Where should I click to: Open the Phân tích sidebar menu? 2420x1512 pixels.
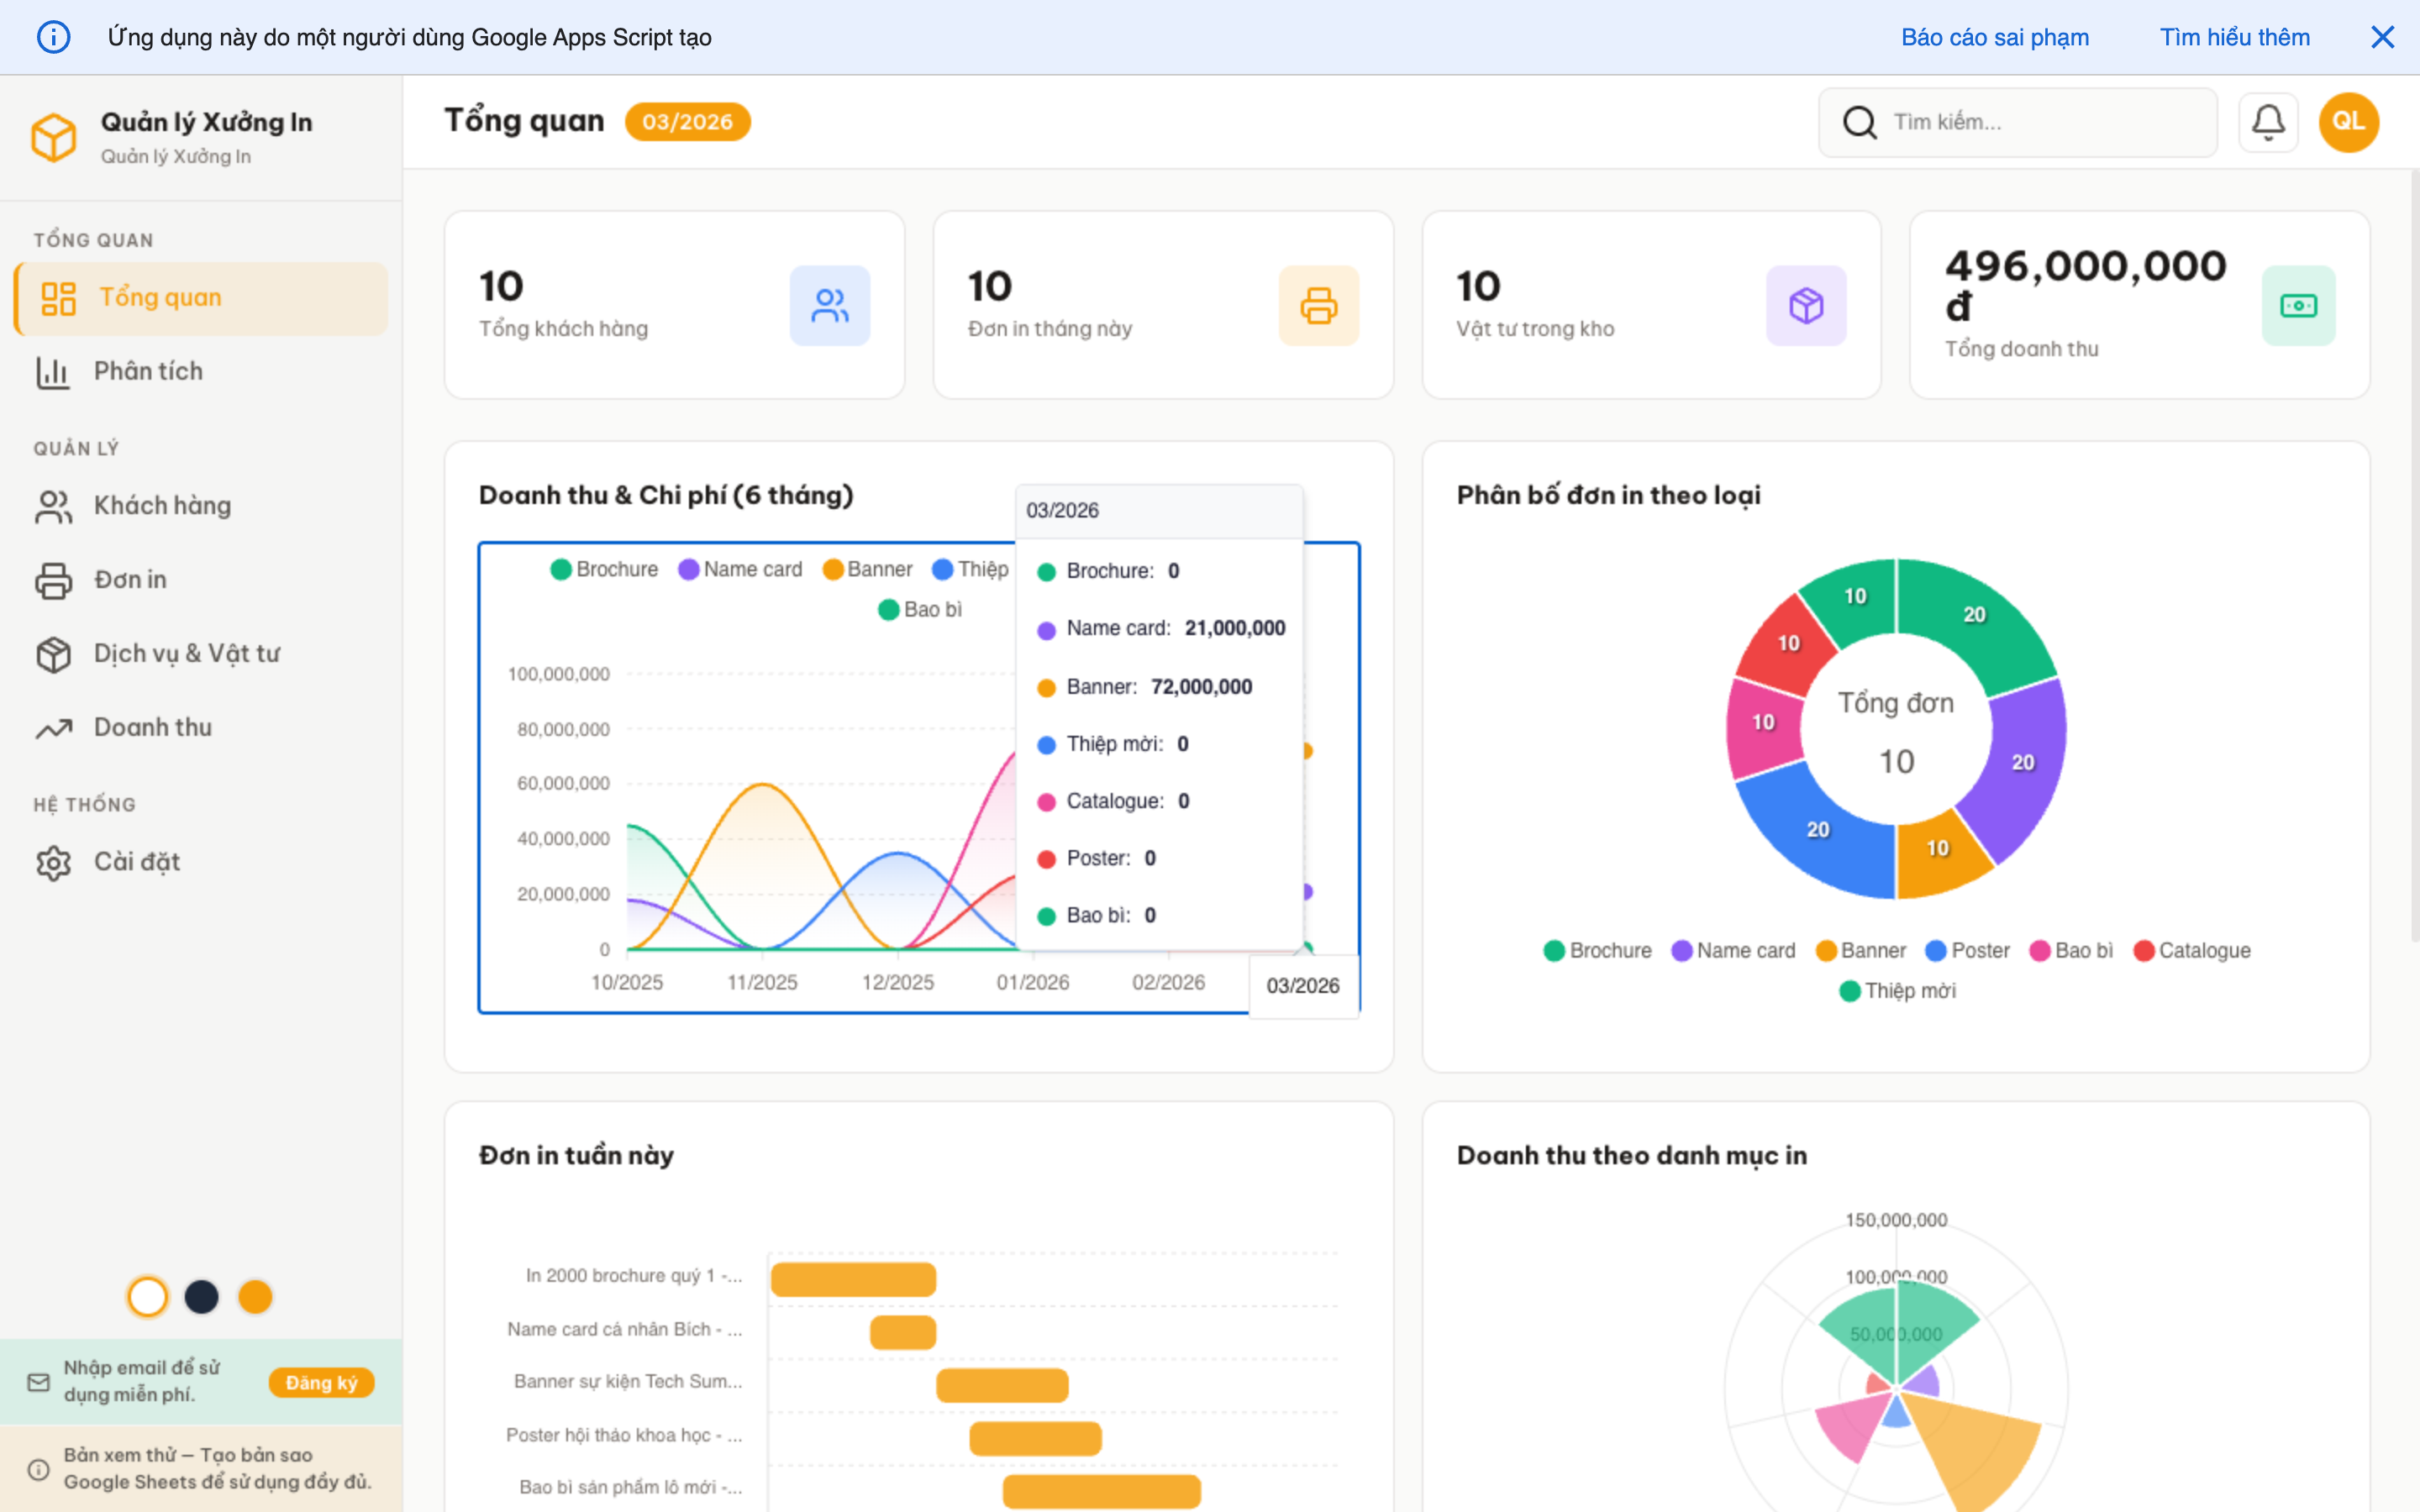coord(148,371)
